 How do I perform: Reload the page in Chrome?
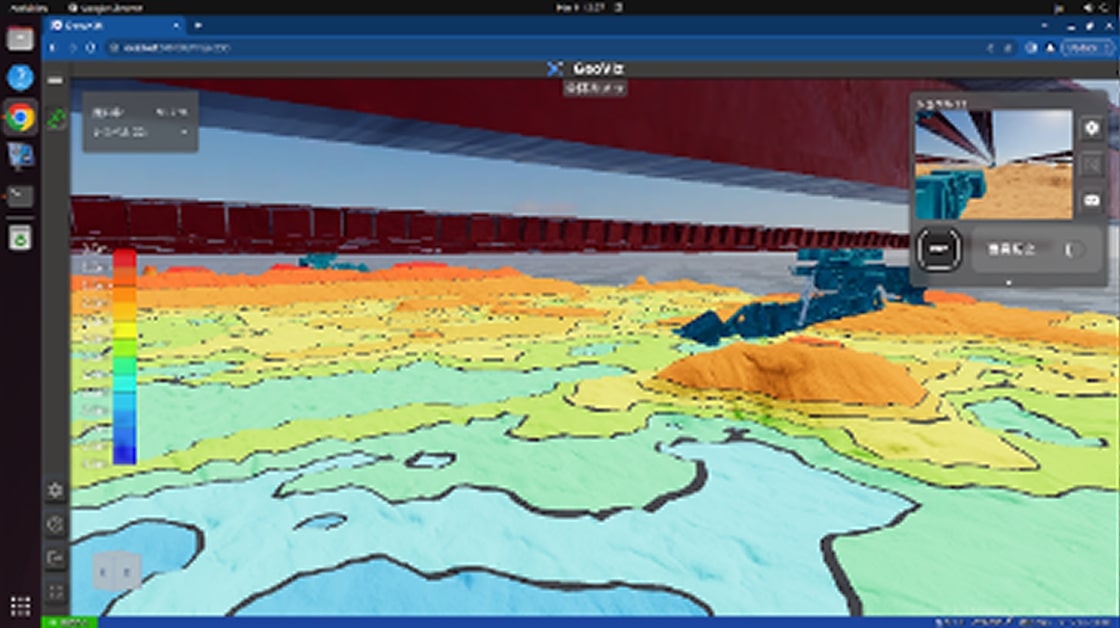click(90, 47)
